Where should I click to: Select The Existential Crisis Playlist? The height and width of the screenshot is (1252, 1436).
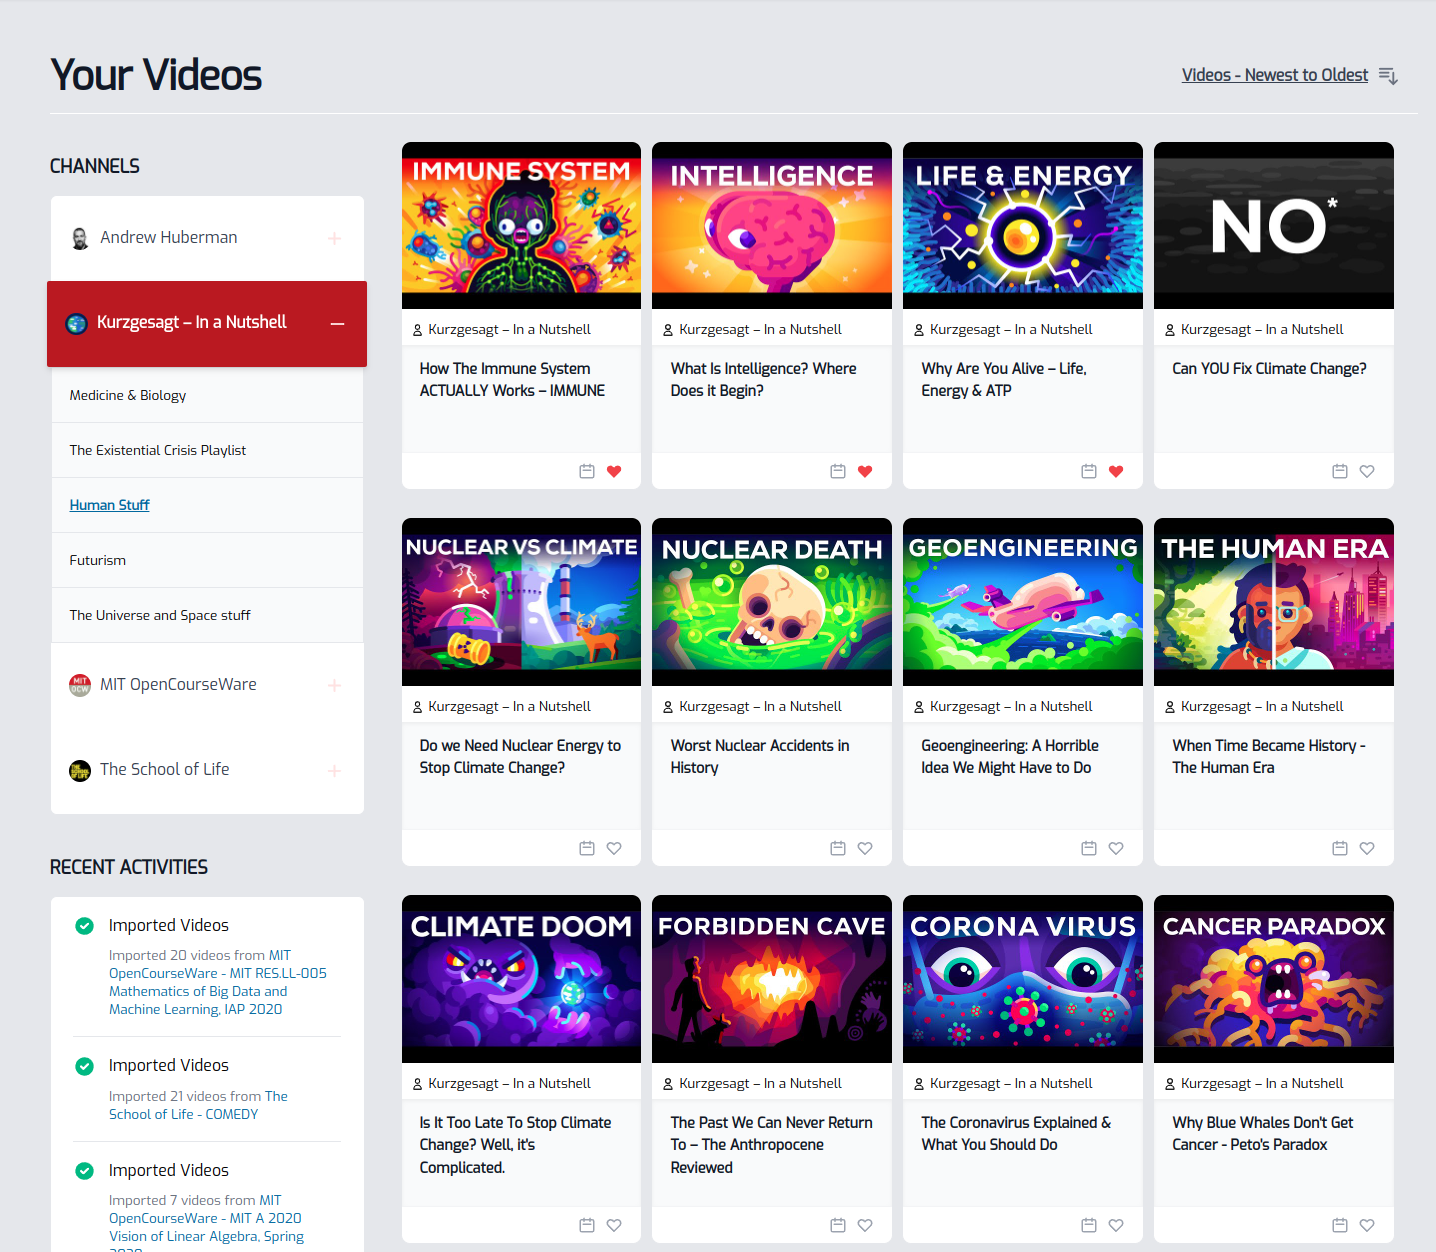tap(207, 450)
